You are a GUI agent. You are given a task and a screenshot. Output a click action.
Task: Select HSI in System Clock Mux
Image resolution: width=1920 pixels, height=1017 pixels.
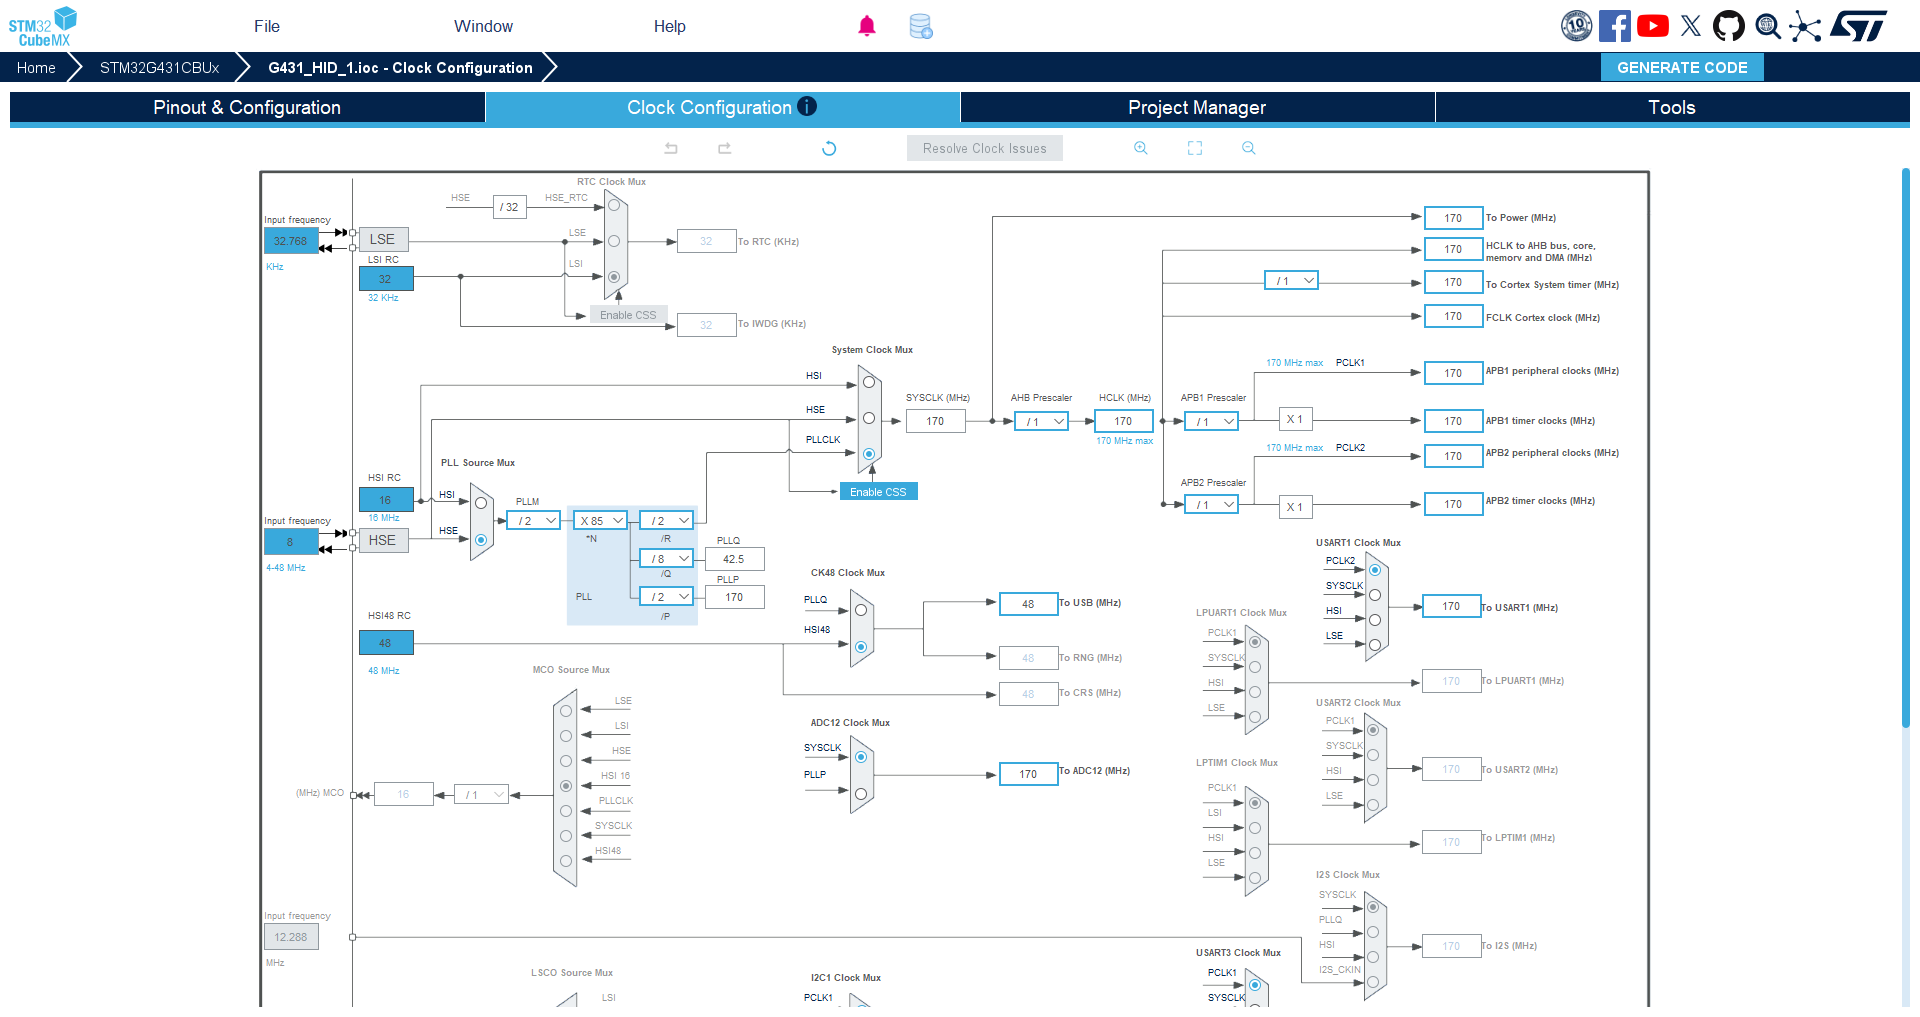point(869,382)
